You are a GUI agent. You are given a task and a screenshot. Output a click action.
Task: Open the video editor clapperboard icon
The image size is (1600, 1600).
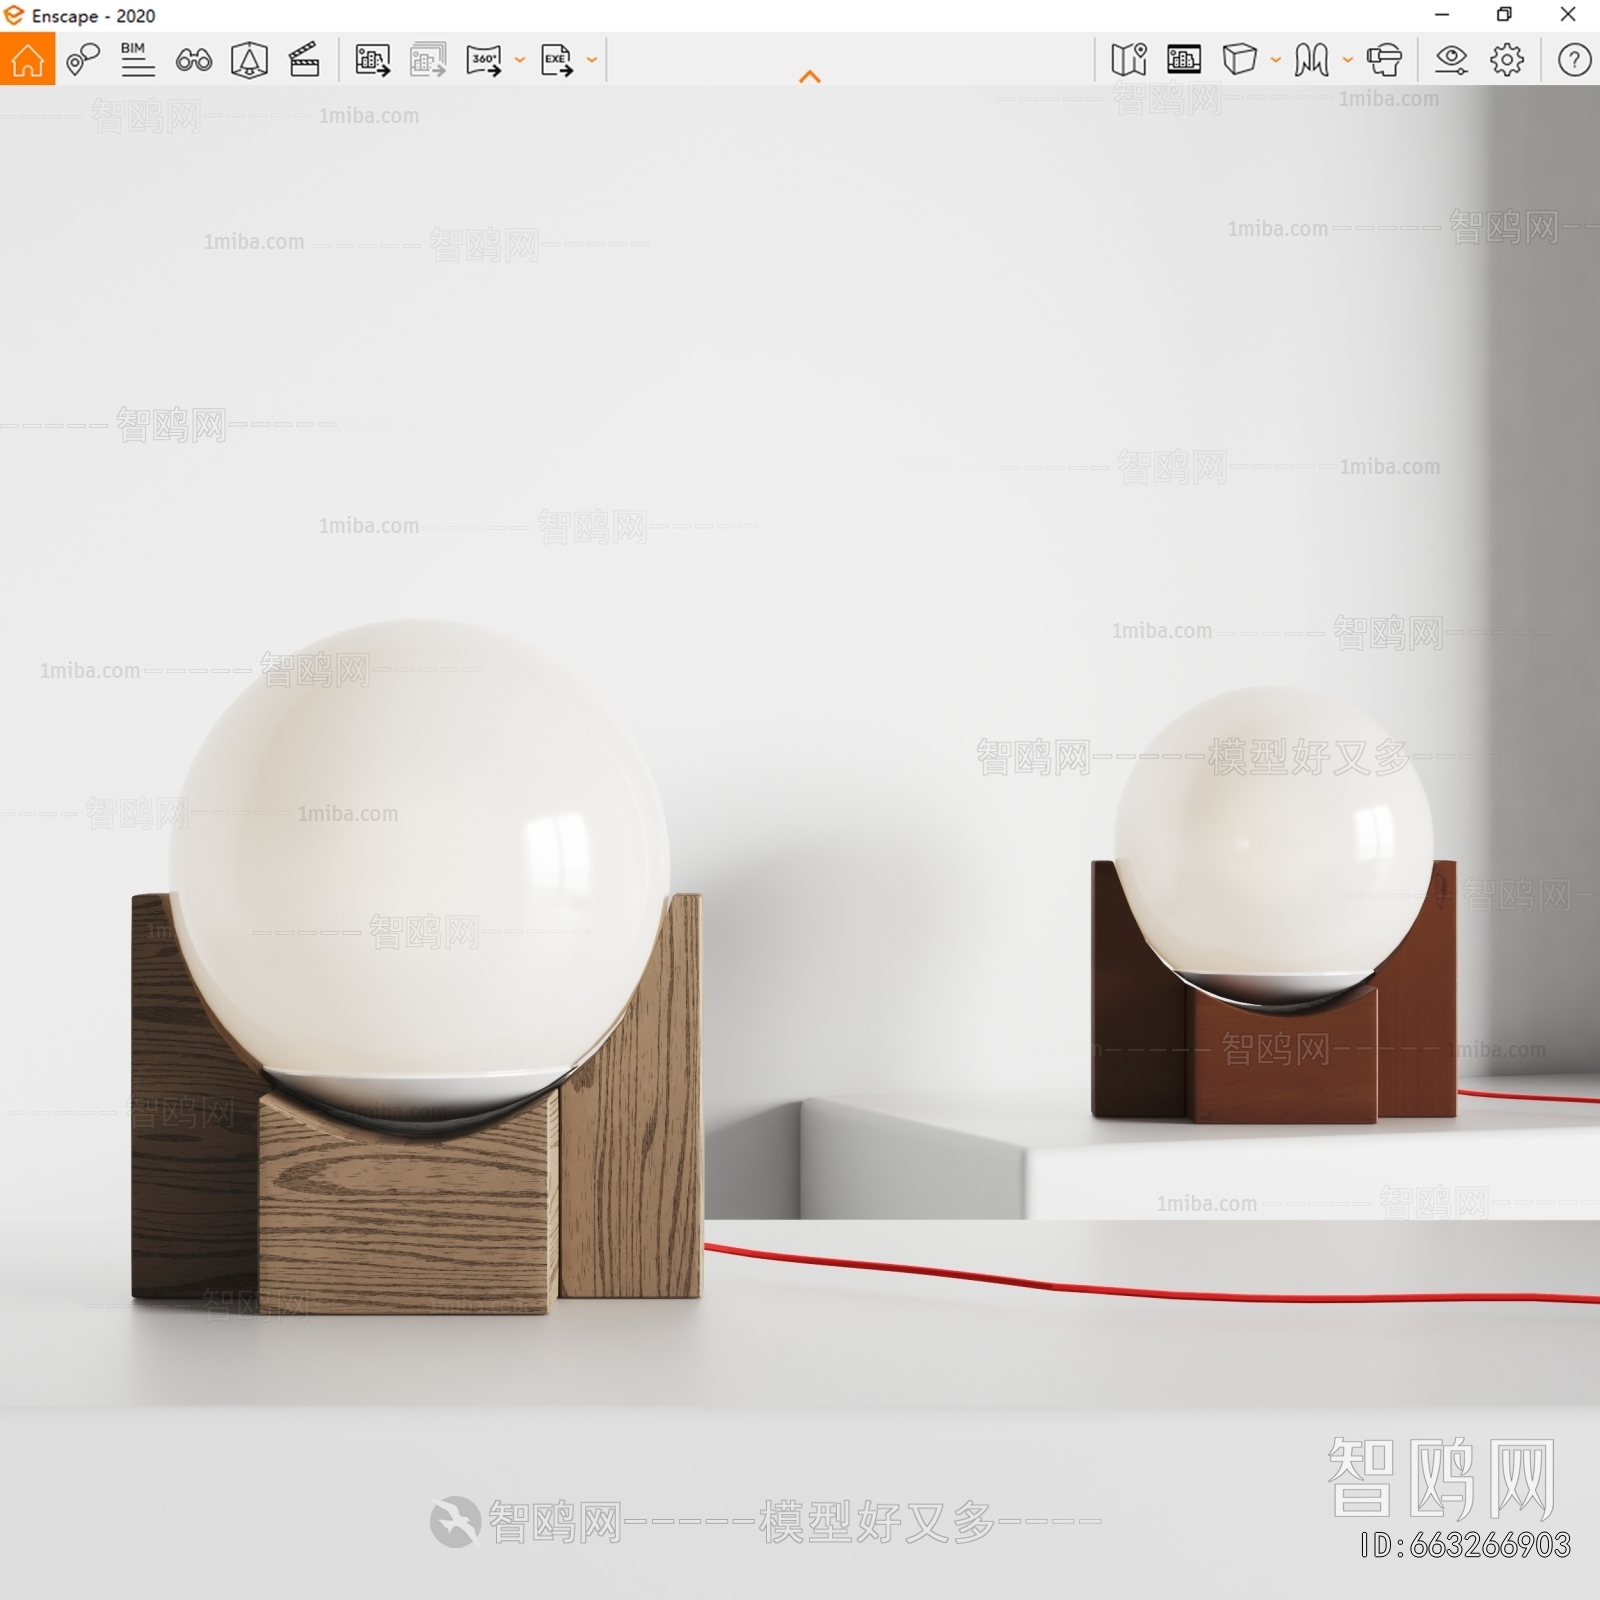(304, 60)
